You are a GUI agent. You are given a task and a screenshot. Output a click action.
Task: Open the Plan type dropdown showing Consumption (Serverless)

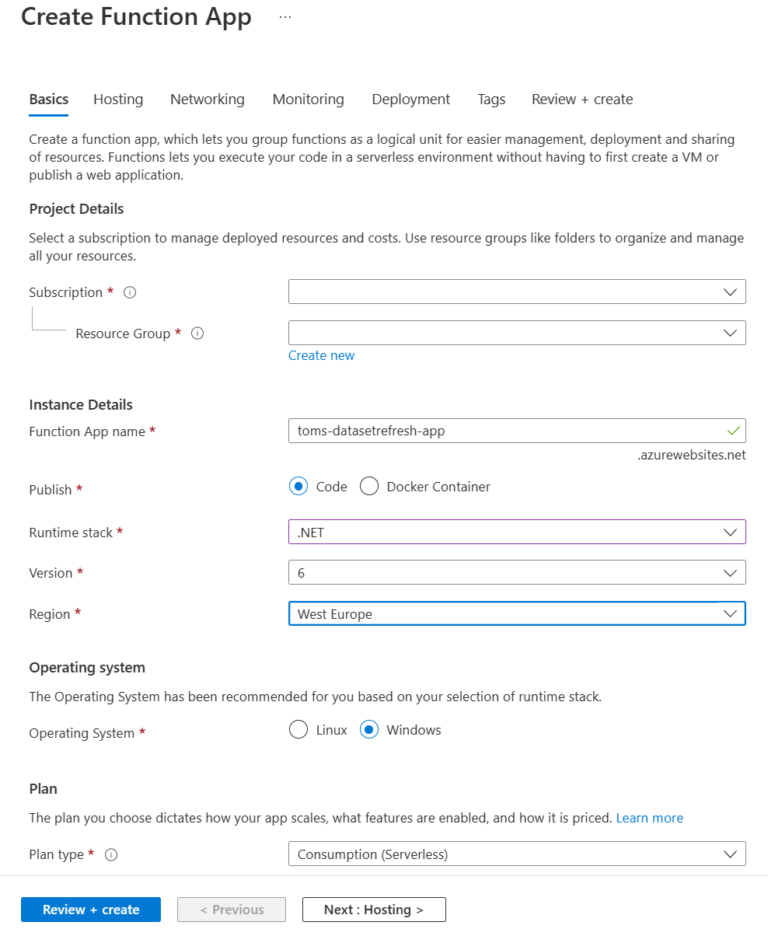(x=517, y=854)
